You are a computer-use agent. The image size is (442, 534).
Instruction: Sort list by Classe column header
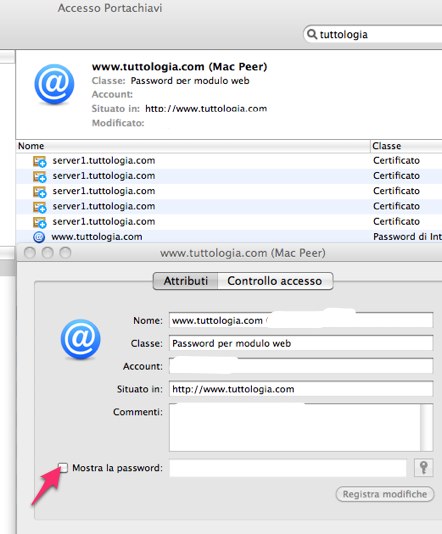406,146
